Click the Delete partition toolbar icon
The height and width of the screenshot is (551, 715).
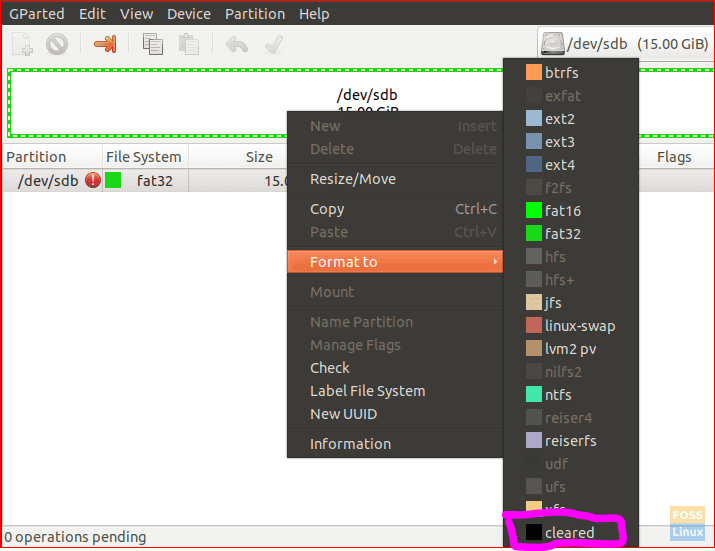[x=57, y=44]
